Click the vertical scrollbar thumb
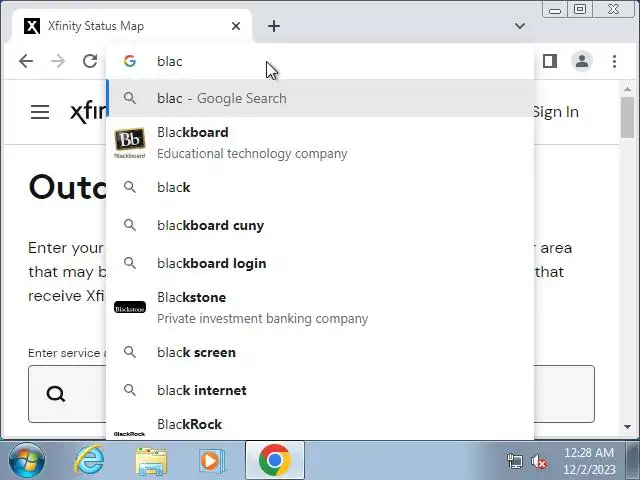The image size is (640, 480). coord(627,117)
